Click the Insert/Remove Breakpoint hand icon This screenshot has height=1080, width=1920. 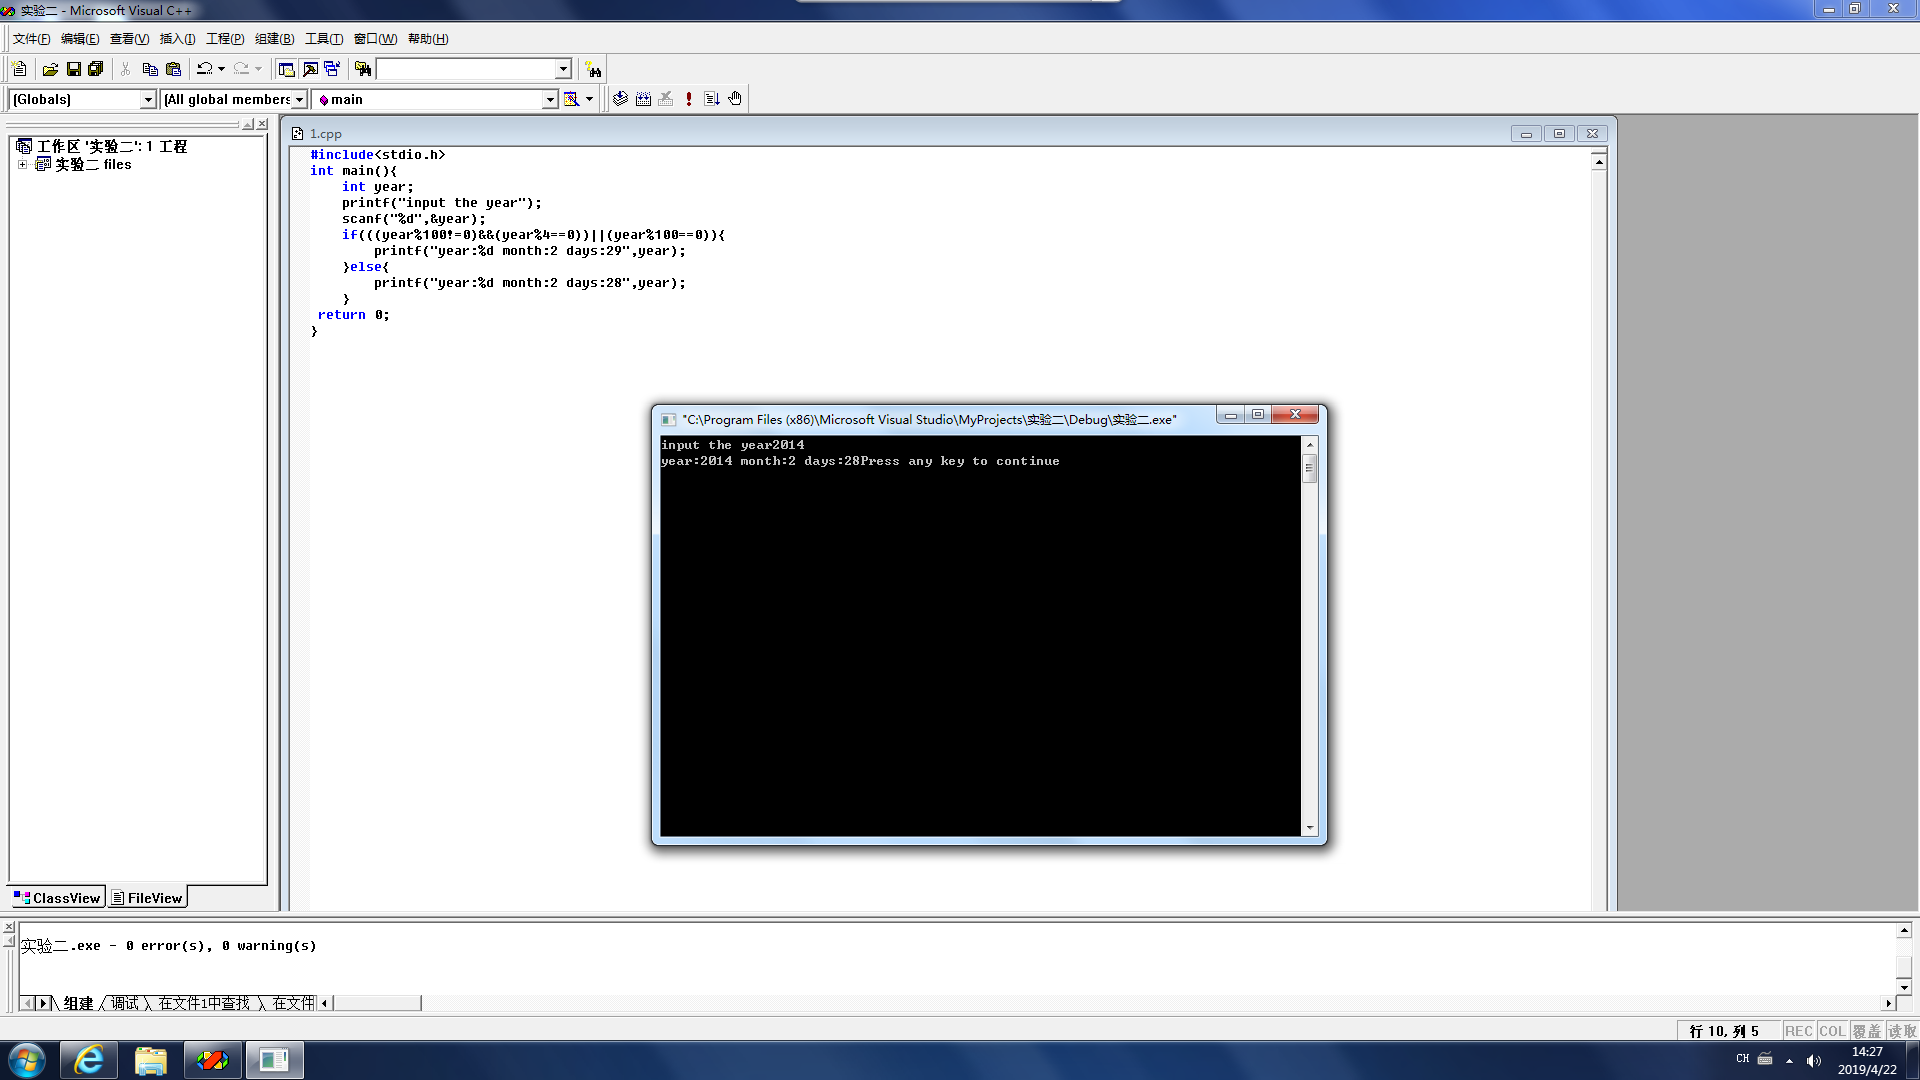click(735, 99)
